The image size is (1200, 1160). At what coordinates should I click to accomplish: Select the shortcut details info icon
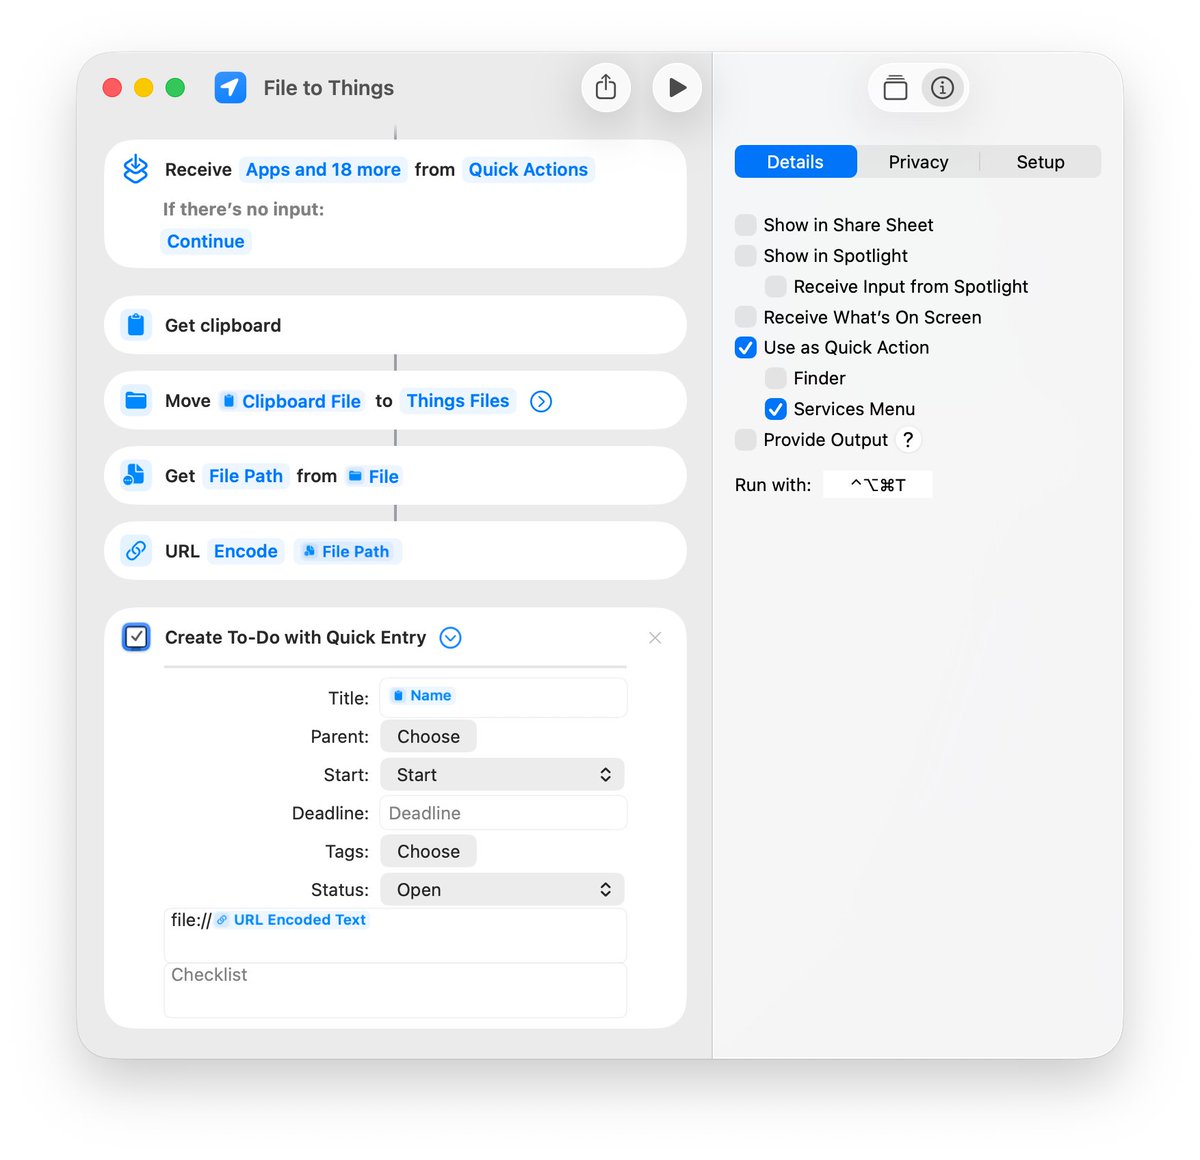942,88
